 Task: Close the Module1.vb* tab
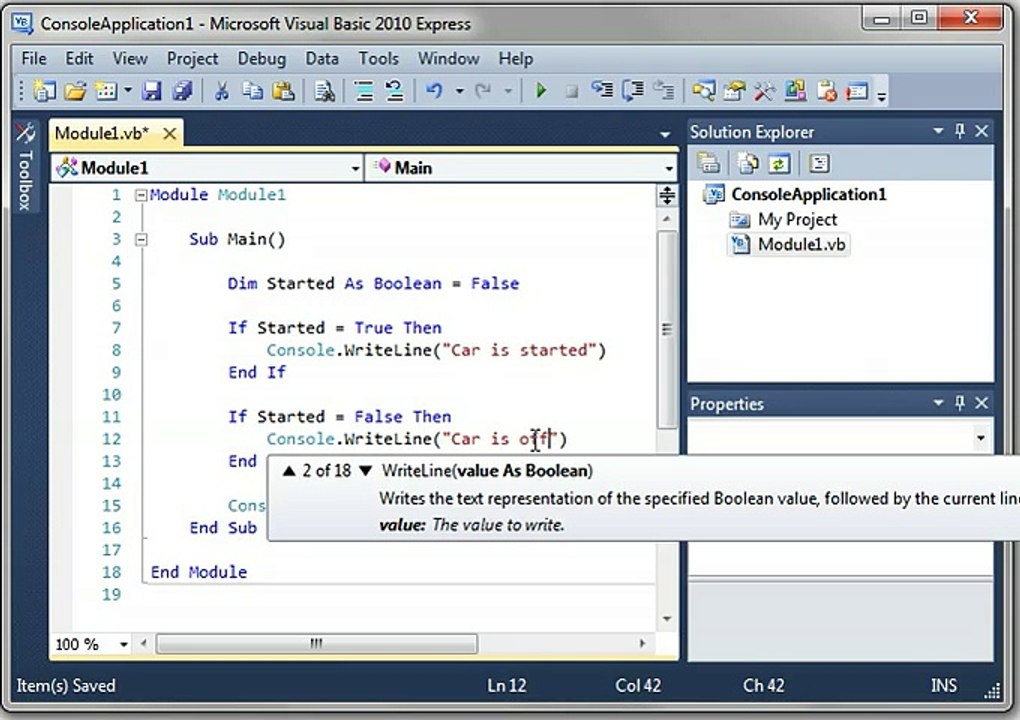pos(169,134)
